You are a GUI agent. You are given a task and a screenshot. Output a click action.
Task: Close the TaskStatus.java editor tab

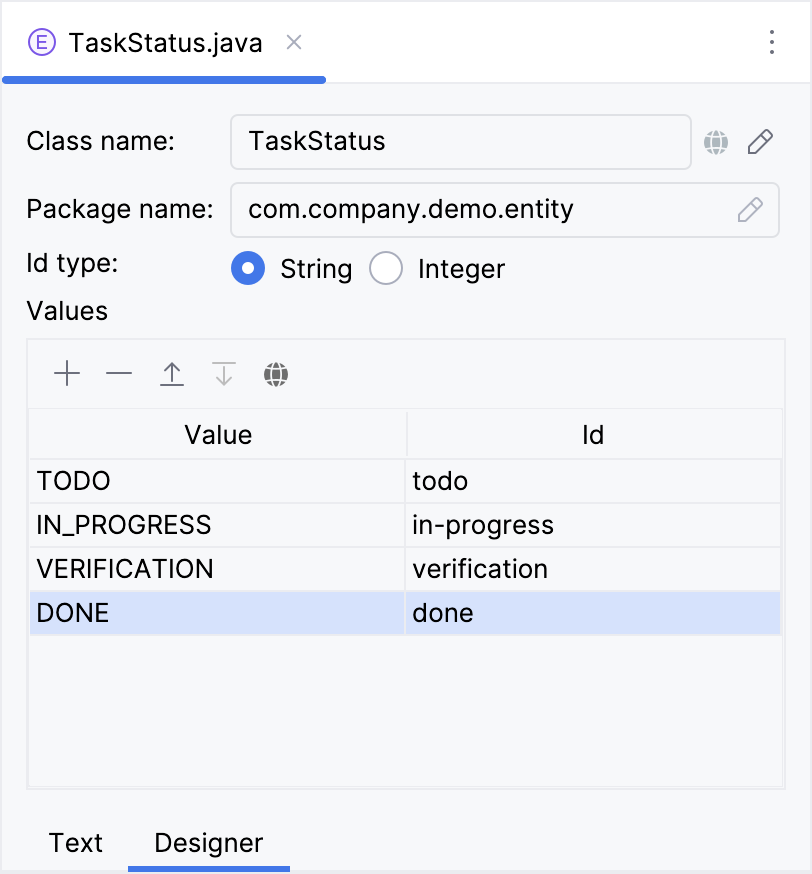[293, 43]
